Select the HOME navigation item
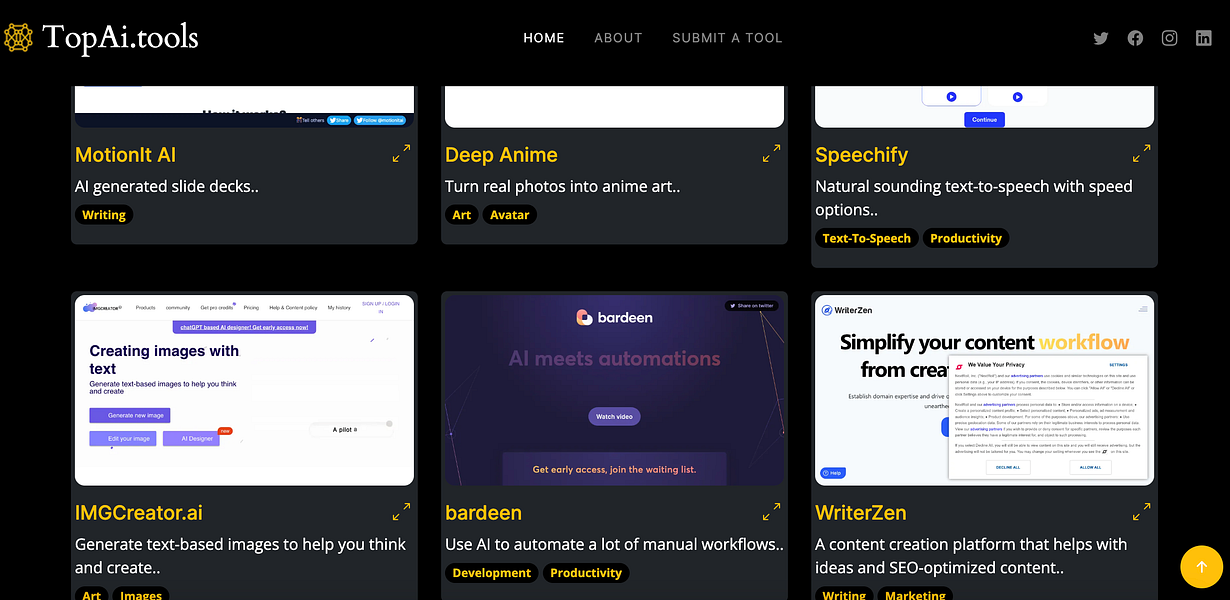This screenshot has width=1230, height=600. [x=543, y=38]
